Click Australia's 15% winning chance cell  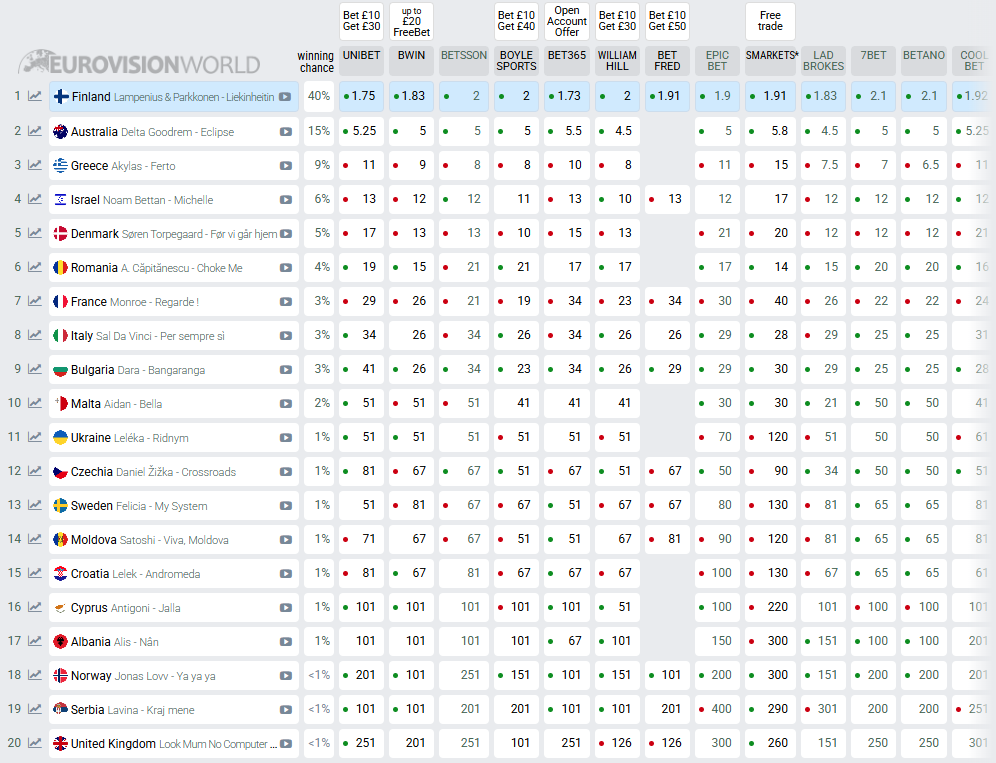tap(319, 131)
